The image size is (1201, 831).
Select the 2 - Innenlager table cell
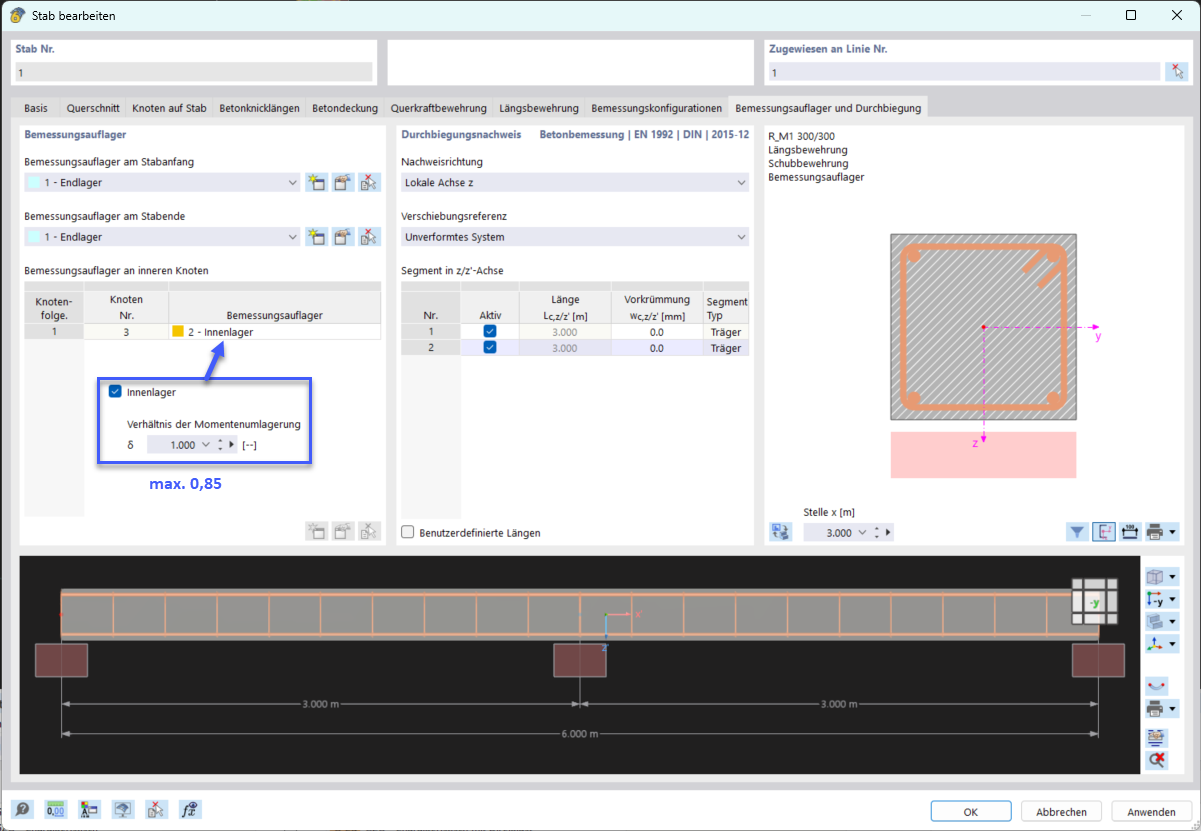(275, 331)
